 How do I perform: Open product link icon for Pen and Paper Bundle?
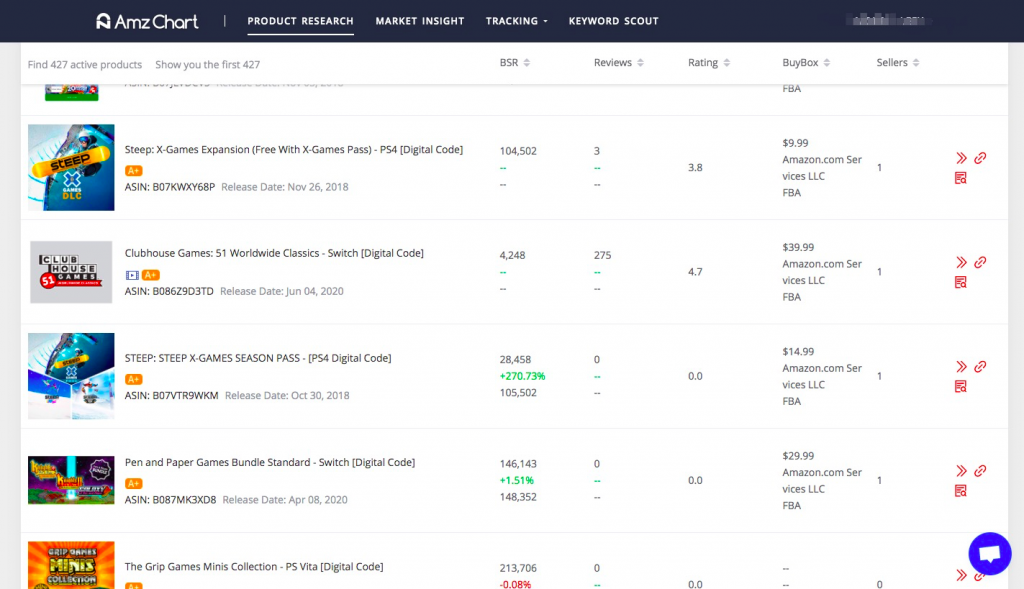coord(980,471)
